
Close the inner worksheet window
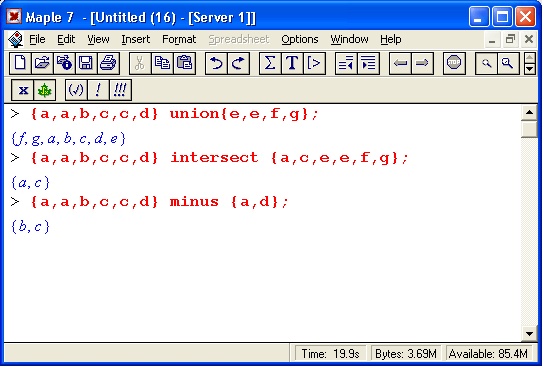pyautogui.click(x=529, y=40)
